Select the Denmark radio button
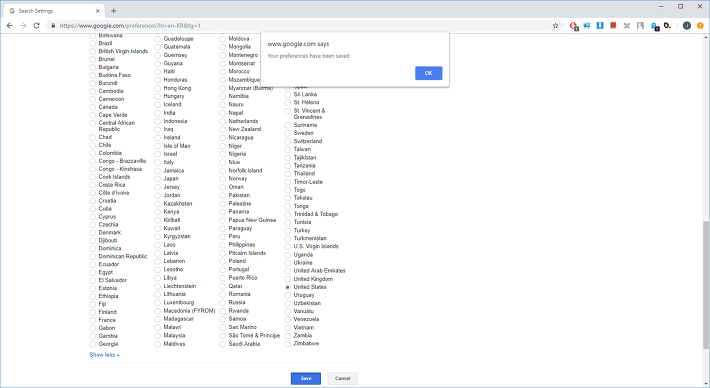Image resolution: width=710 pixels, height=388 pixels. click(x=93, y=233)
